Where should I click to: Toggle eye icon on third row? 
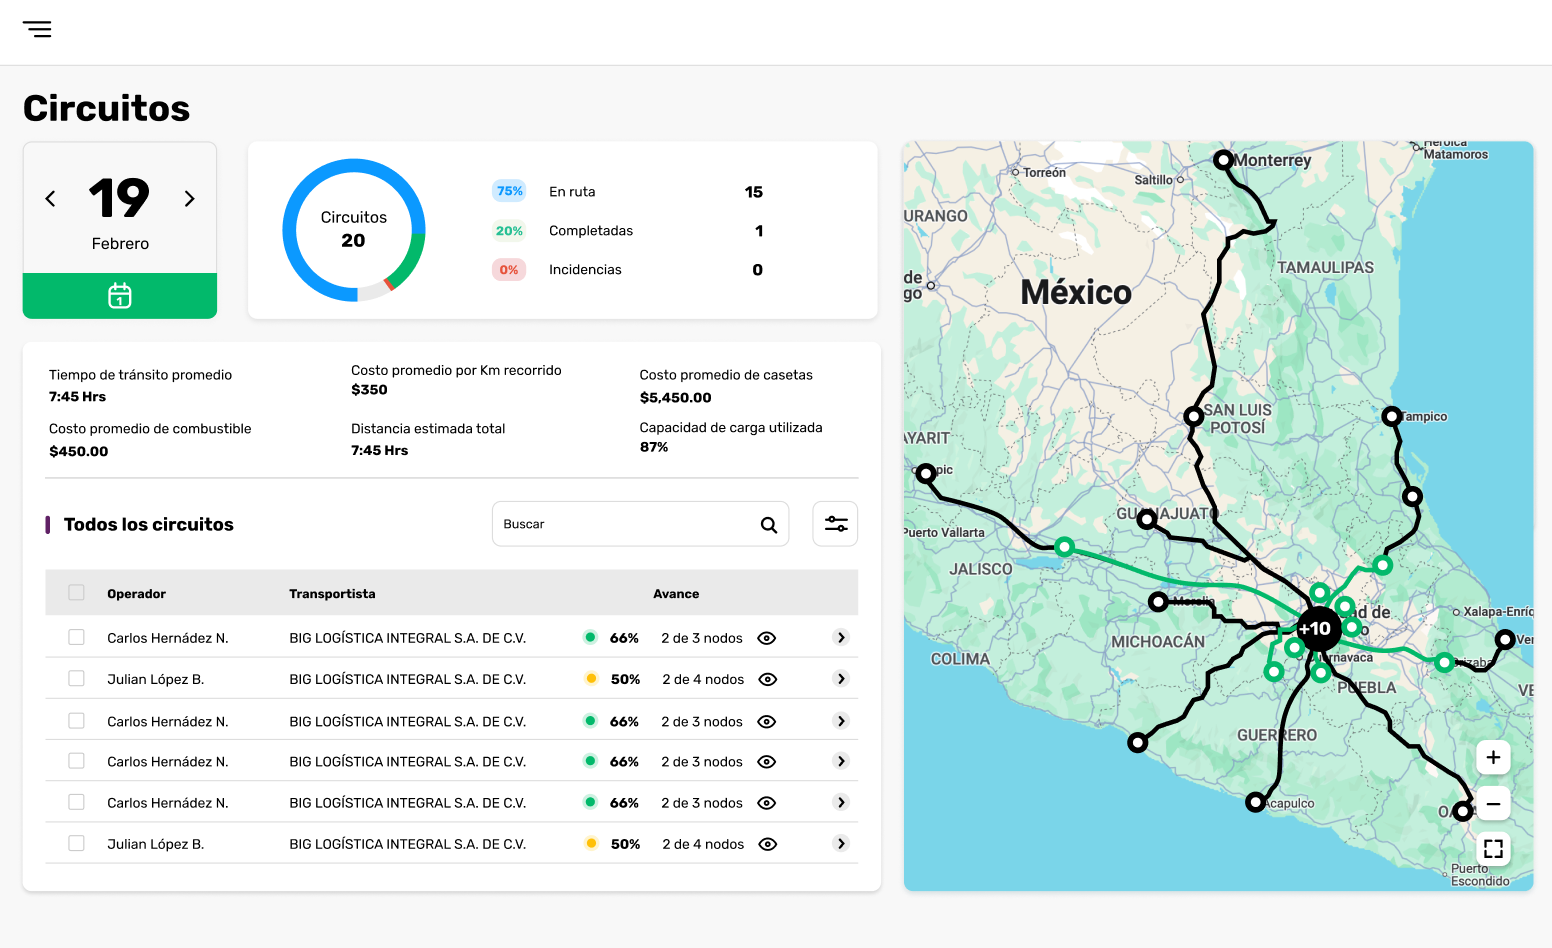pyautogui.click(x=767, y=721)
